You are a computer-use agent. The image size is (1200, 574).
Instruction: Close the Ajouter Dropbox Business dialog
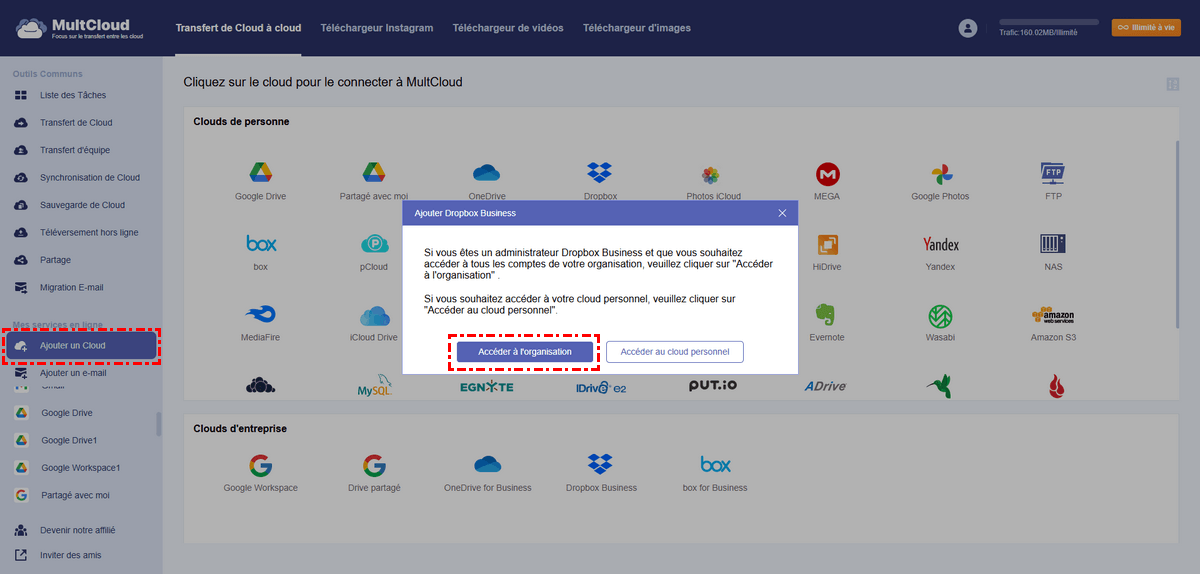click(782, 213)
